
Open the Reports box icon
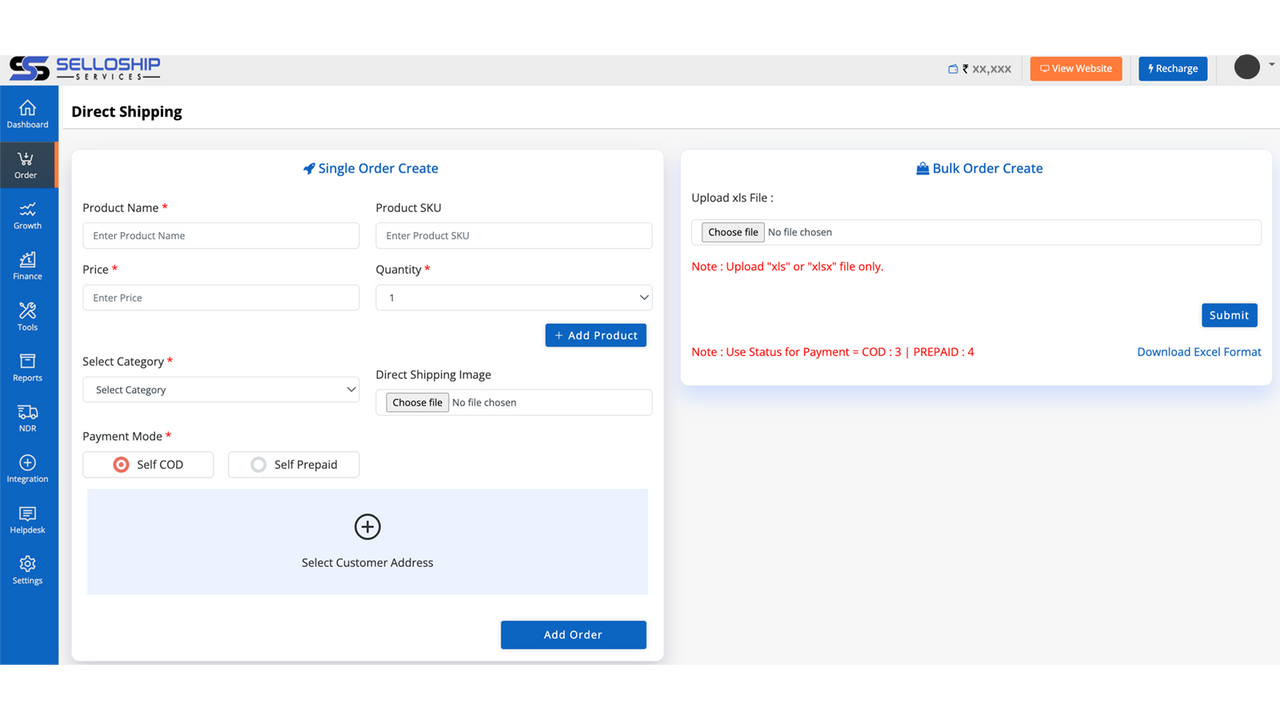(28, 361)
